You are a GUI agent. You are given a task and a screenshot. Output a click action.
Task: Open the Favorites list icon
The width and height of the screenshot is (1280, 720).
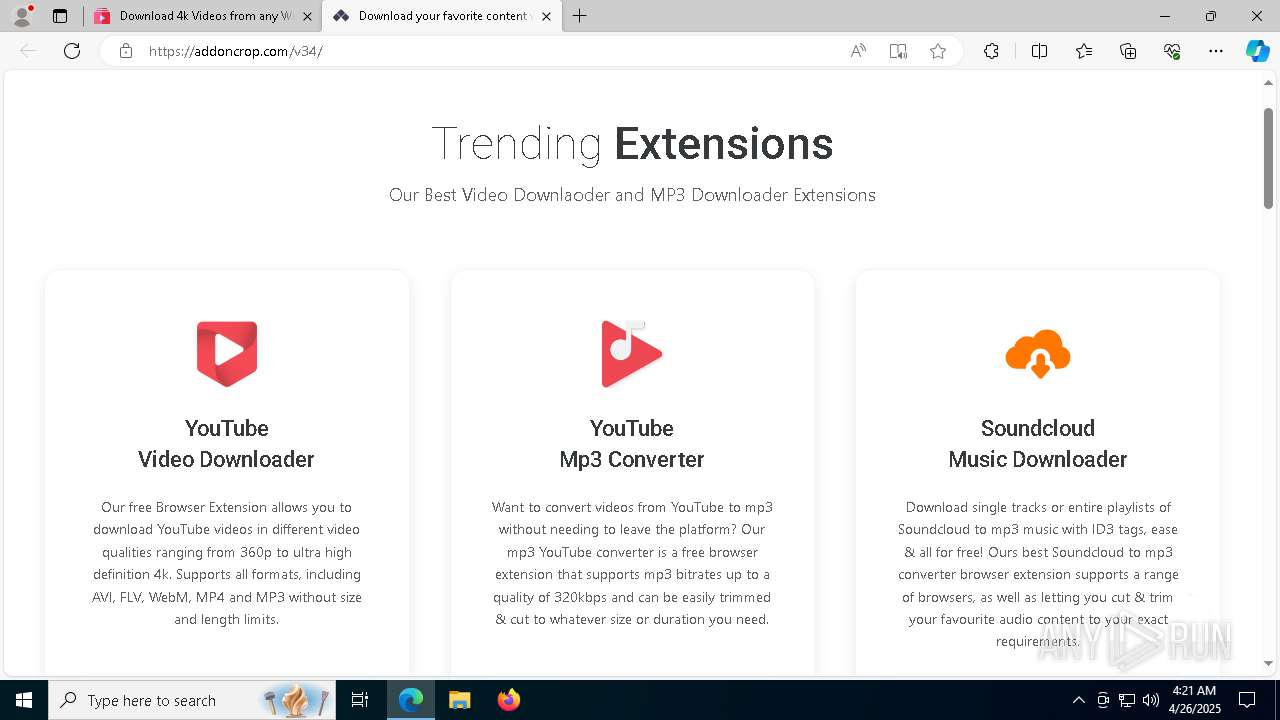[x=1084, y=51]
